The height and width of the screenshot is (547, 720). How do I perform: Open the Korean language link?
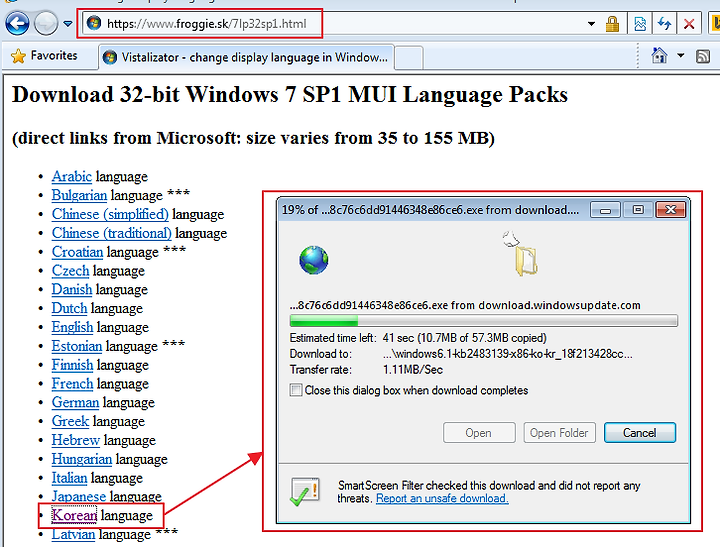(x=74, y=515)
